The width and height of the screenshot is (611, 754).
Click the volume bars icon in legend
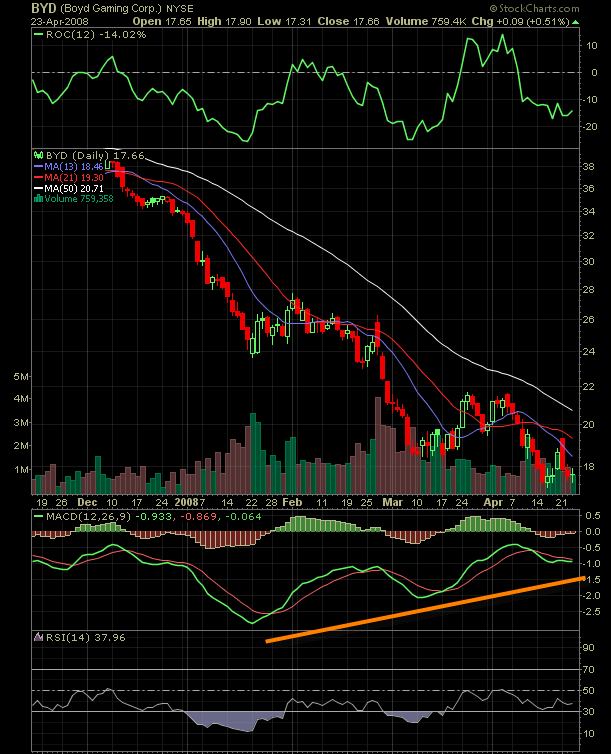click(x=38, y=199)
